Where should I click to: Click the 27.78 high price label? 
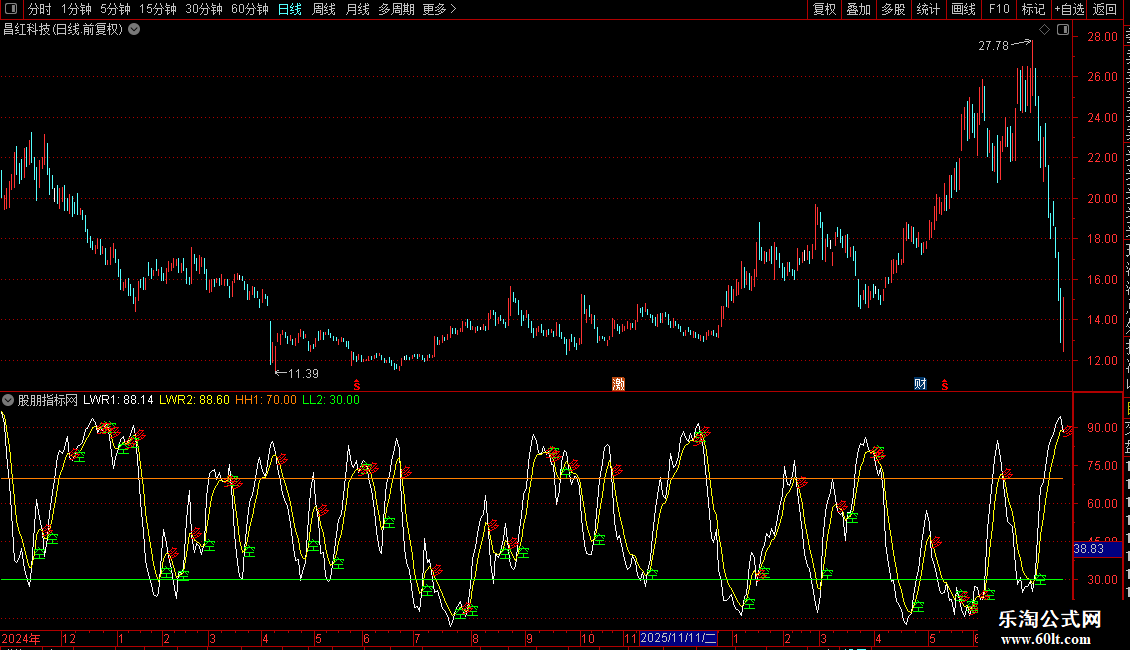(993, 46)
